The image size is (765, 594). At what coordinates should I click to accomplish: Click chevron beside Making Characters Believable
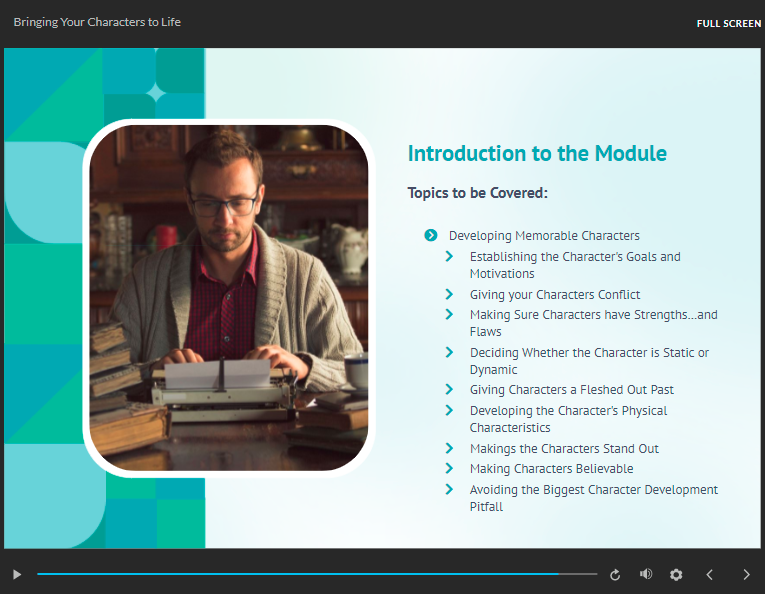[449, 469]
